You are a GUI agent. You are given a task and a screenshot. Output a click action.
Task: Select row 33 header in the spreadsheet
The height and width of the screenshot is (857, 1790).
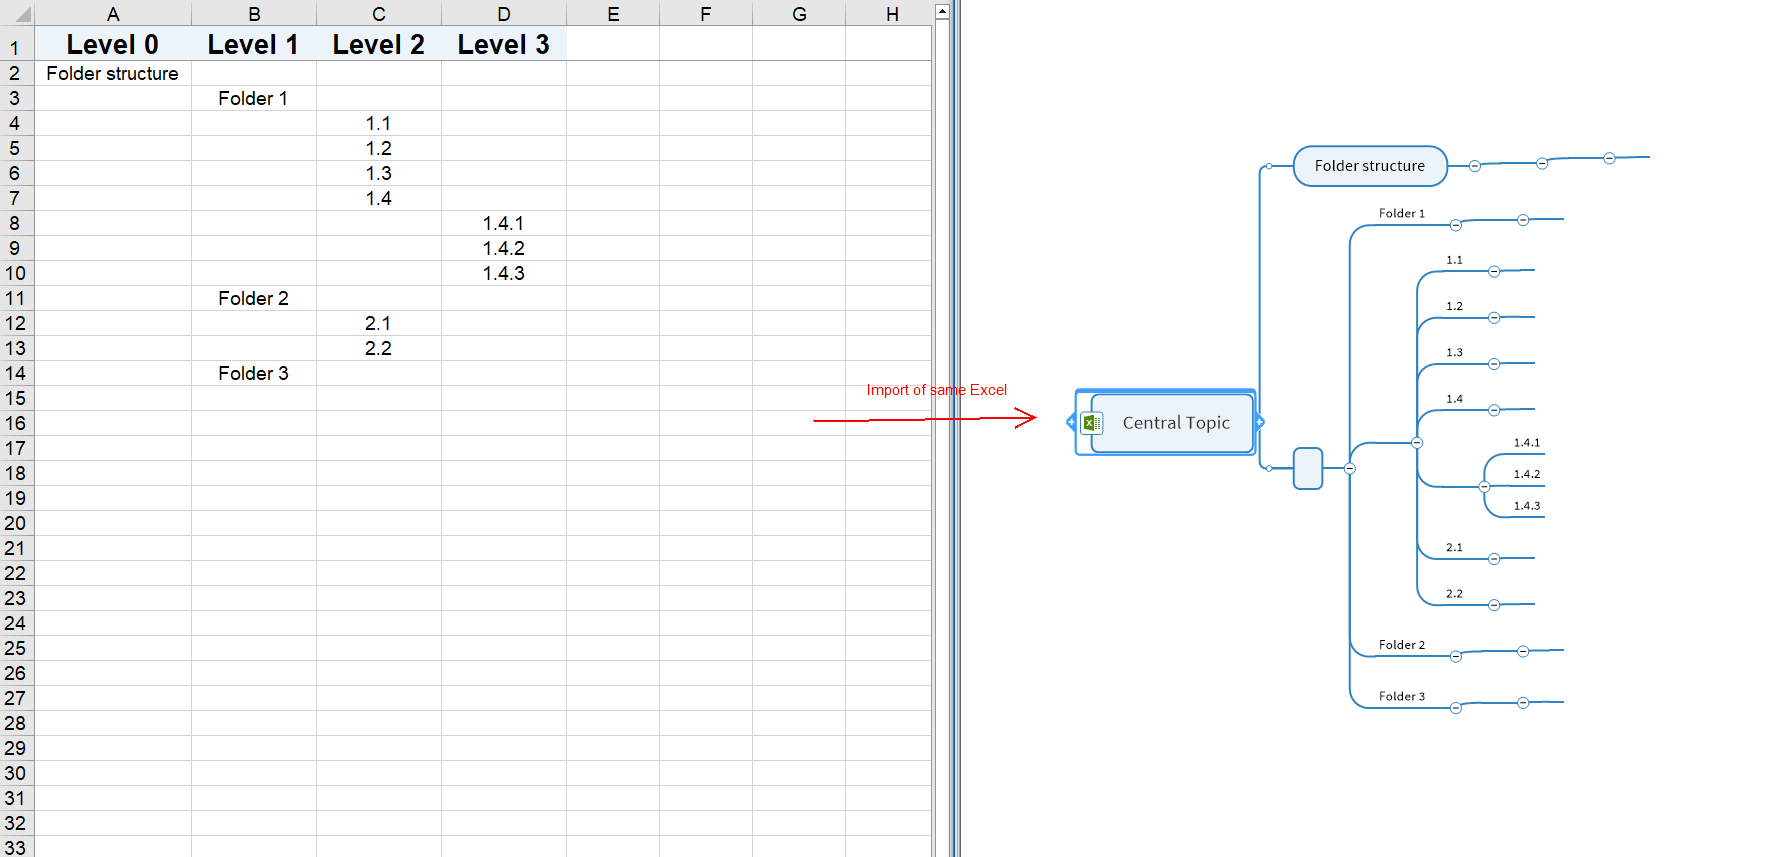tap(17, 847)
